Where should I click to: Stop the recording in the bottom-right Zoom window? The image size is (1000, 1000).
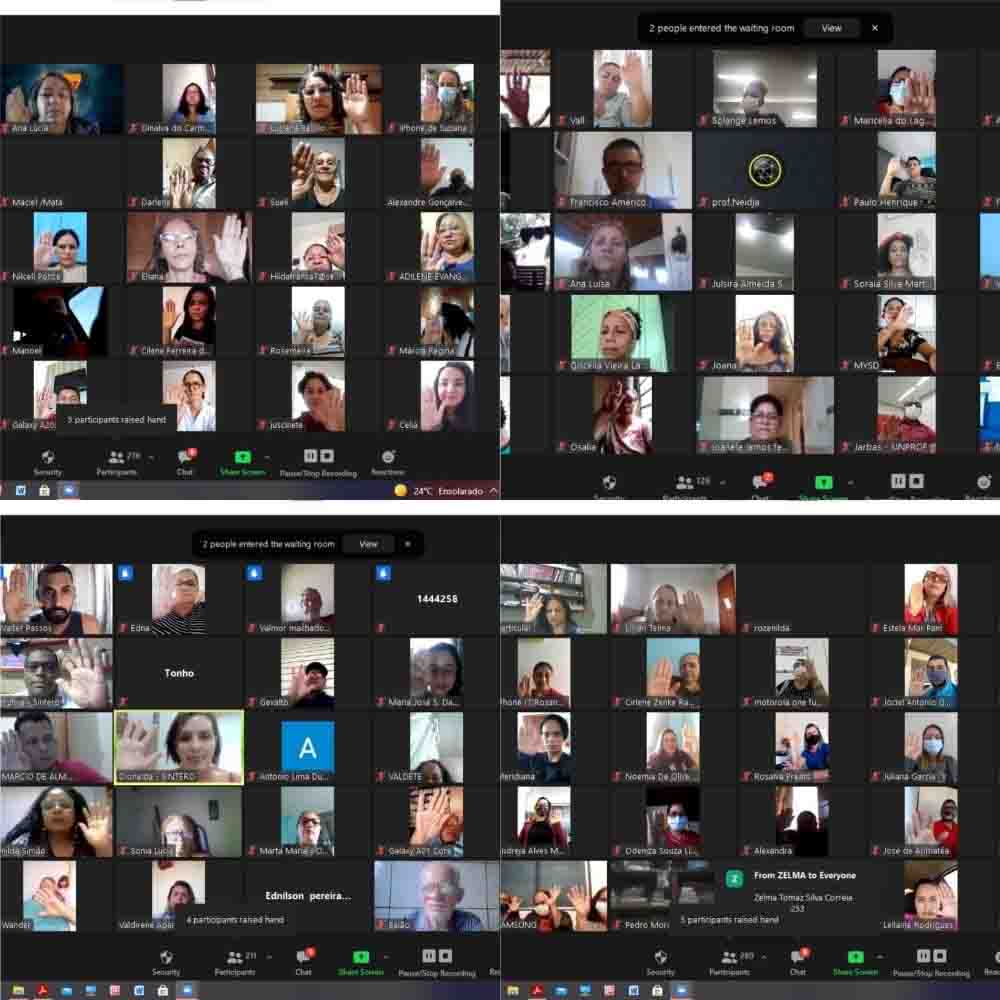click(x=939, y=955)
